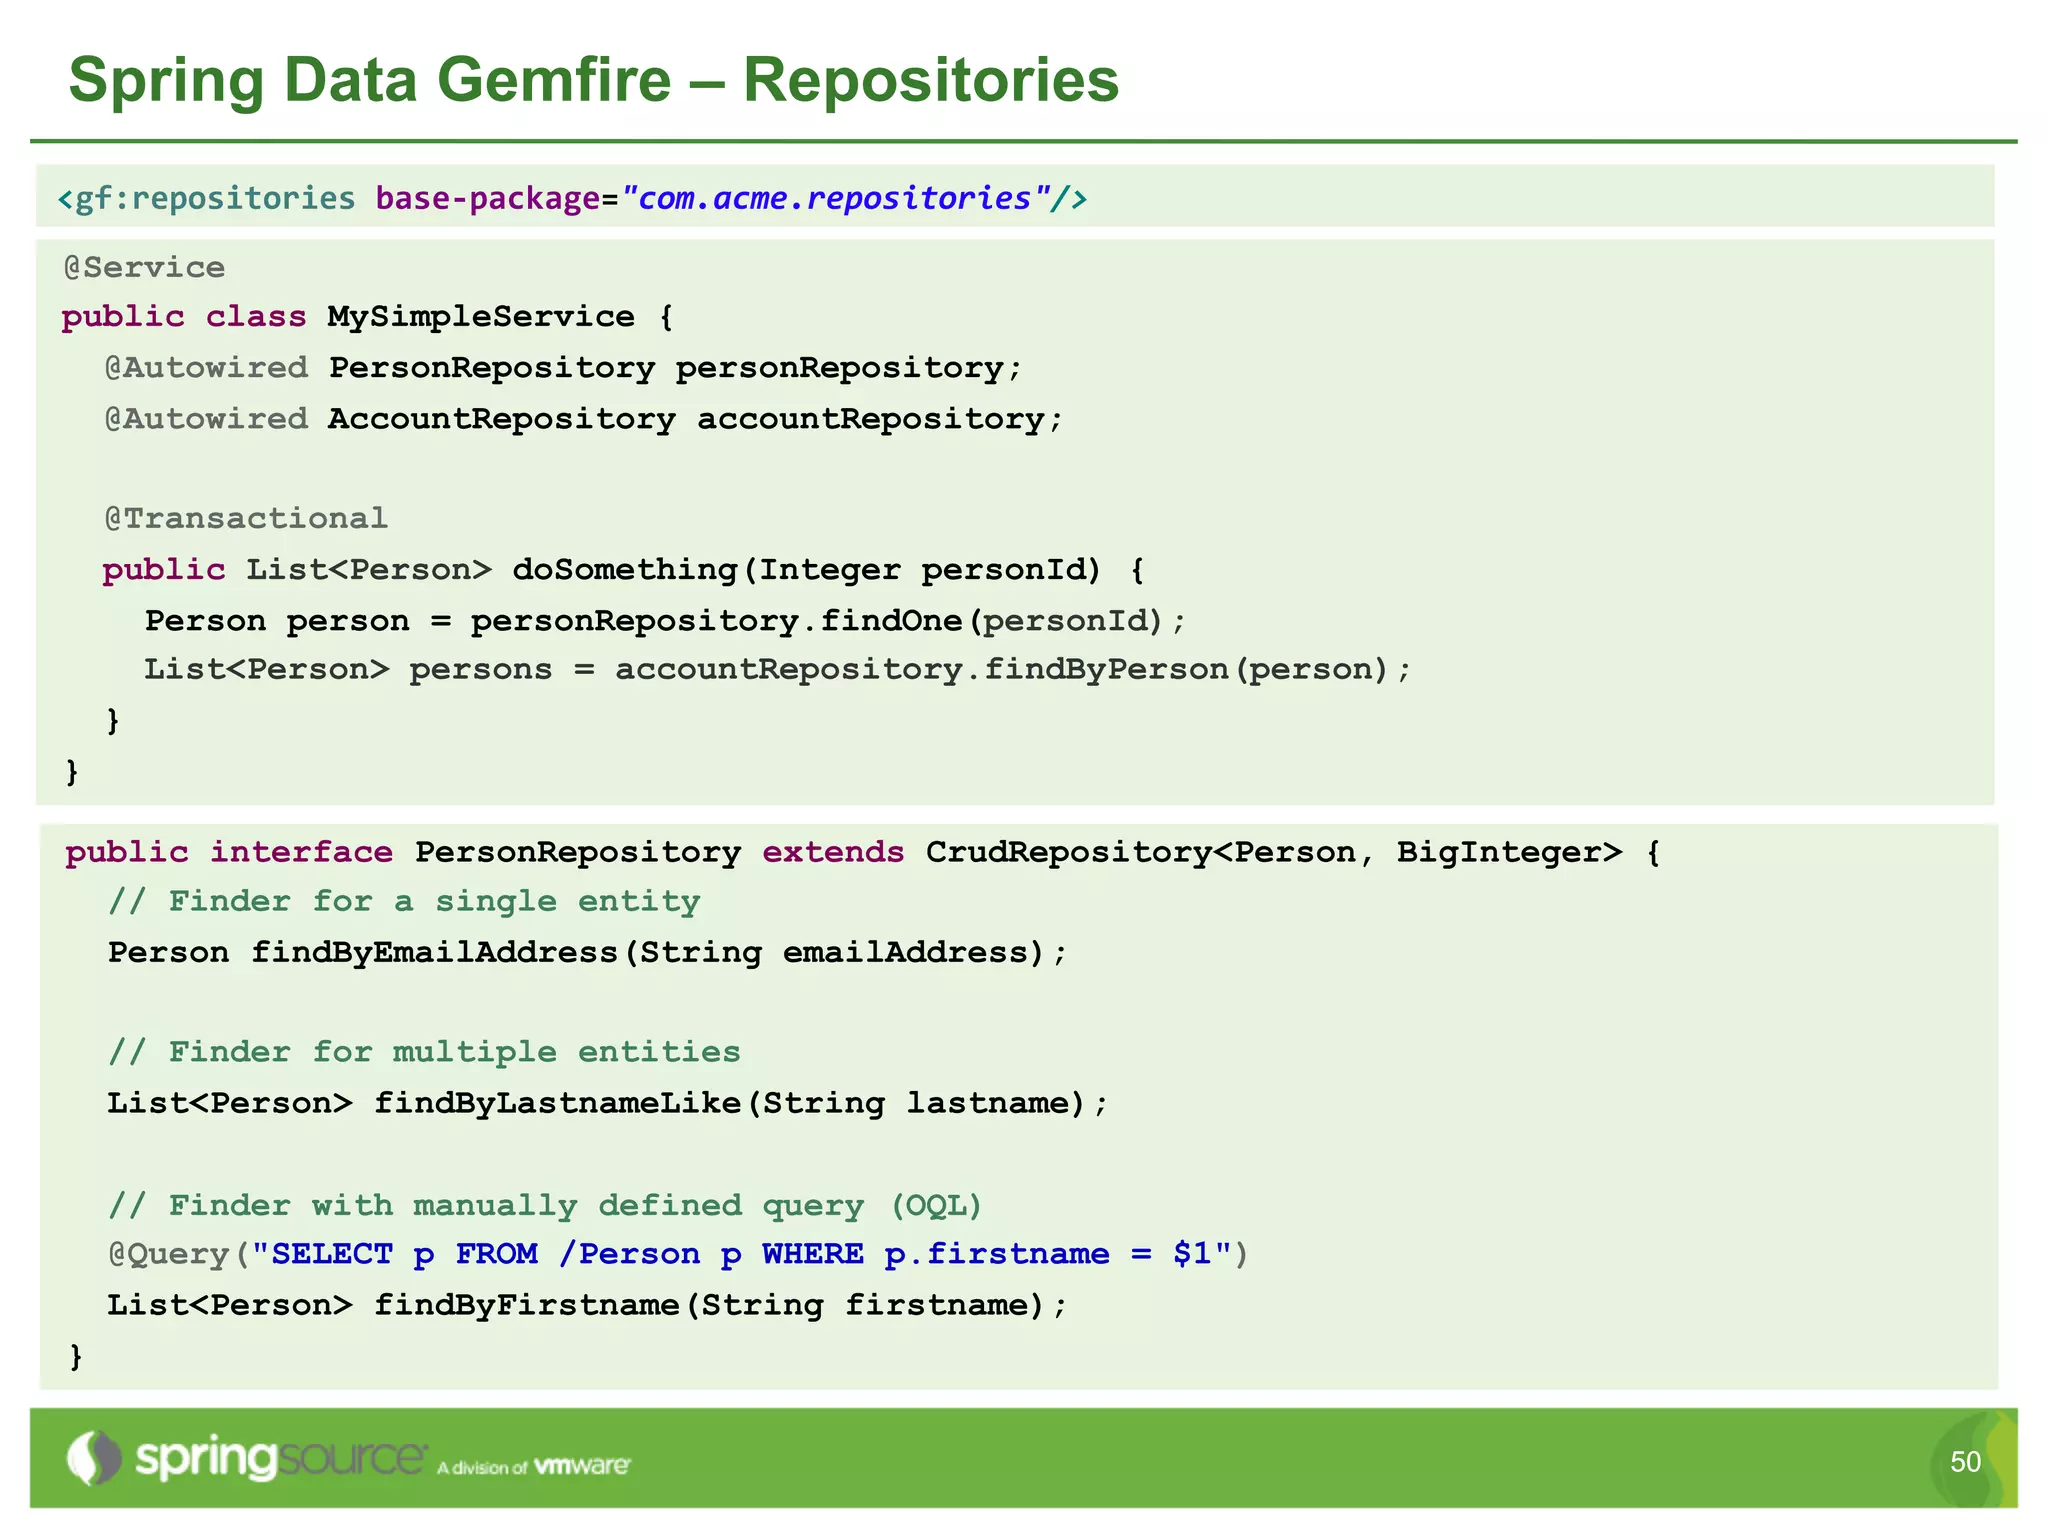Viewport: 2048px width, 1536px height.
Task: Select the gf:repositories XML line
Action: pyautogui.click(x=572, y=198)
